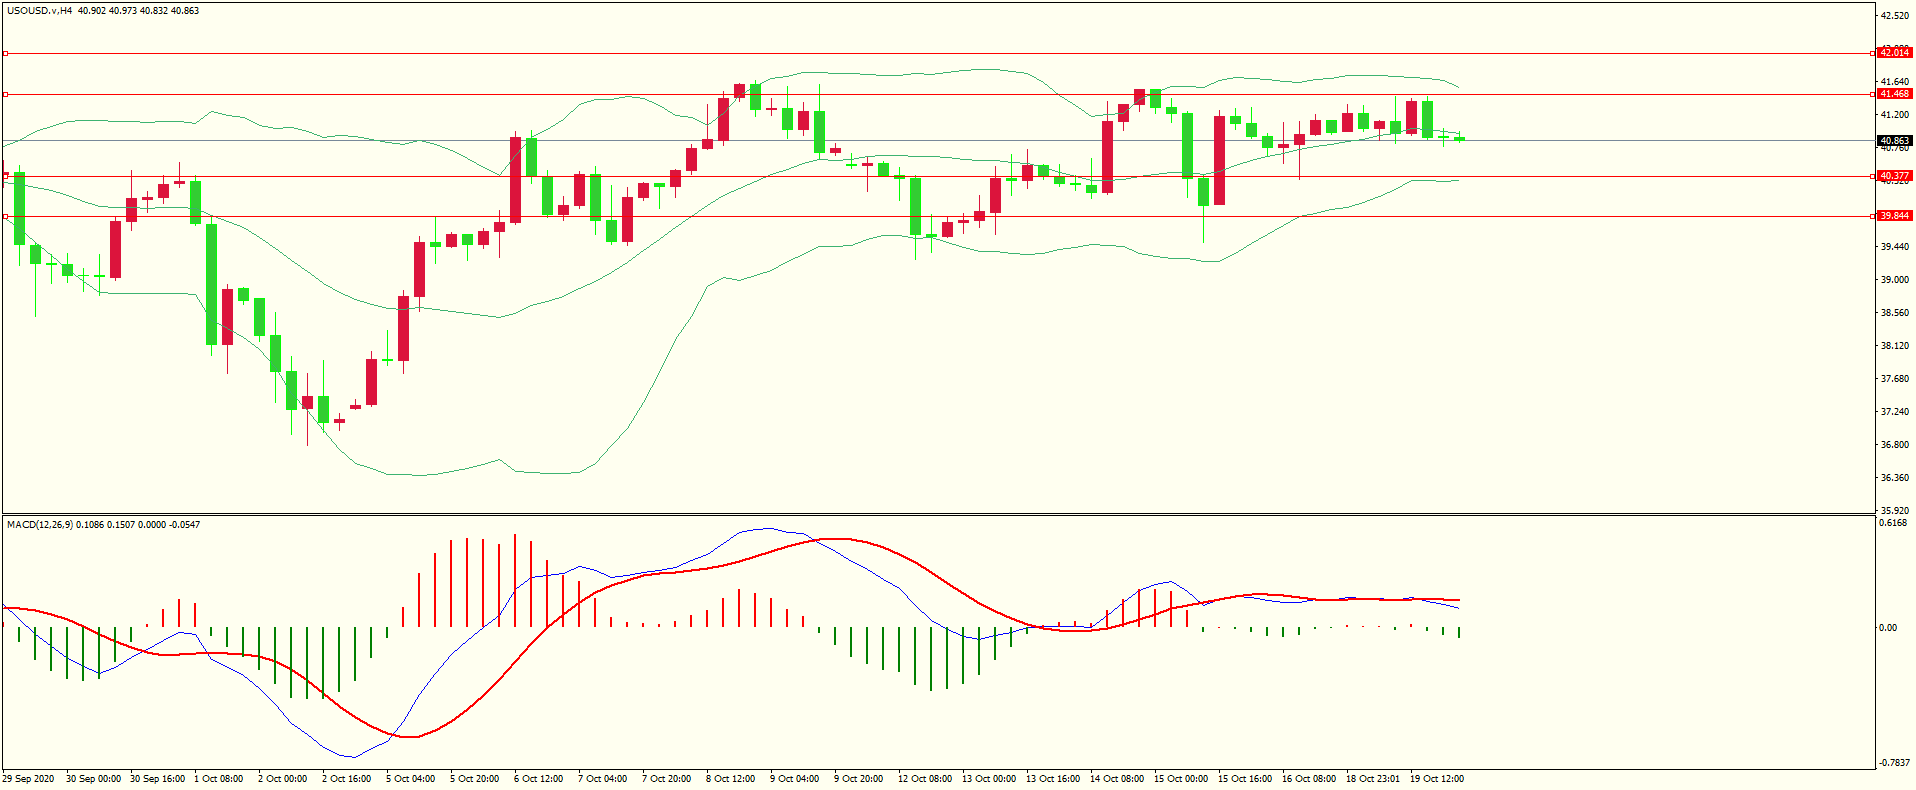
Task: Click the 38.120 price scale value
Action: (x=1894, y=346)
